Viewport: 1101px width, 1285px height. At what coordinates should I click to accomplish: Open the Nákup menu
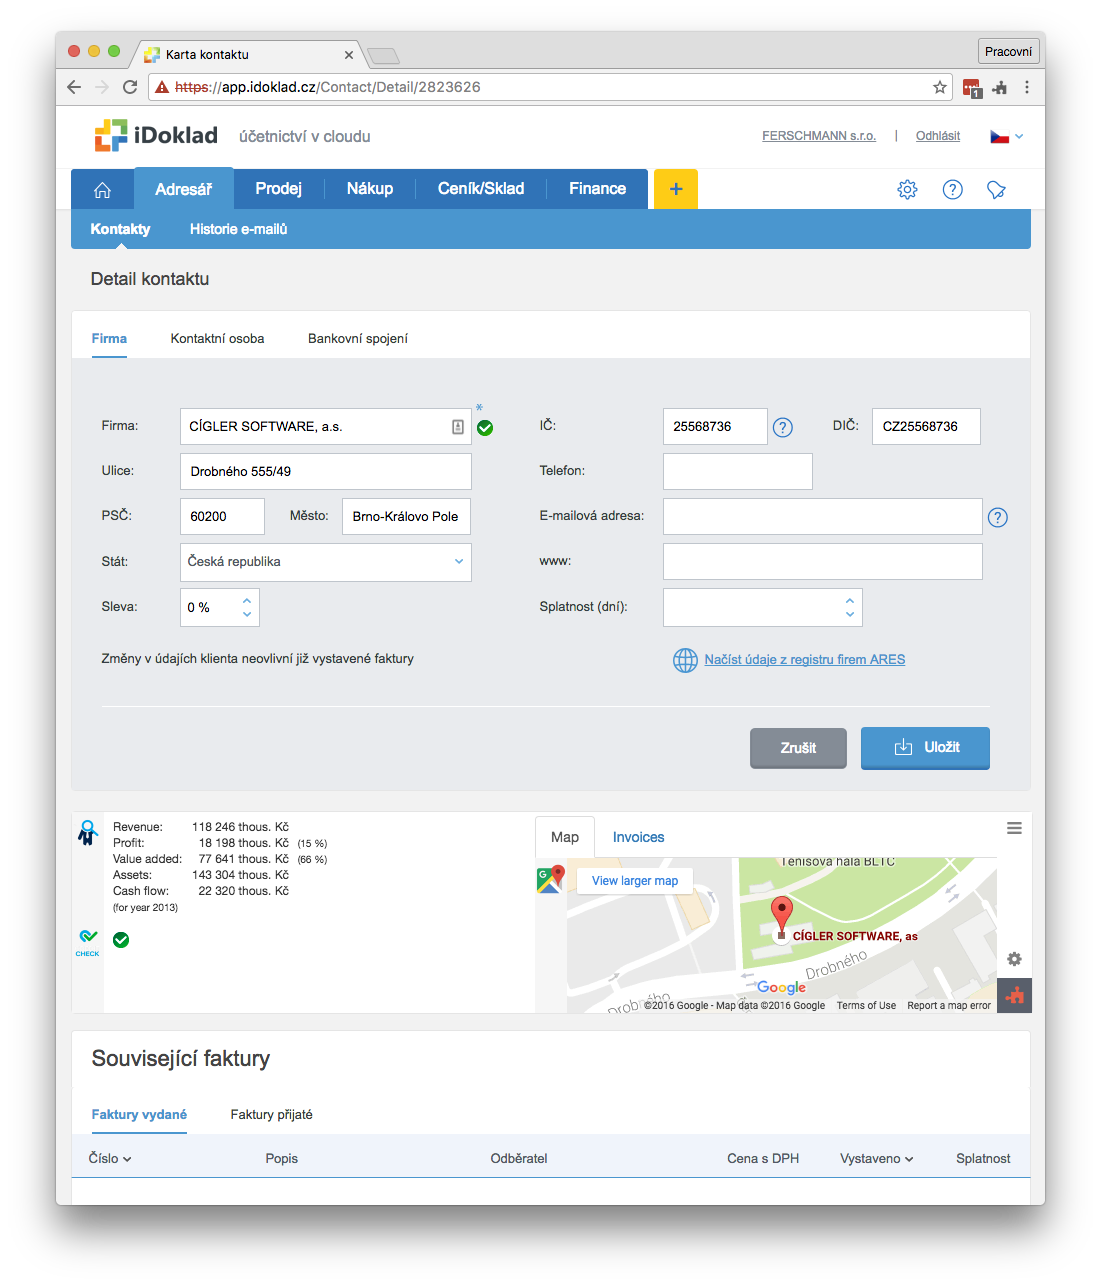370,189
